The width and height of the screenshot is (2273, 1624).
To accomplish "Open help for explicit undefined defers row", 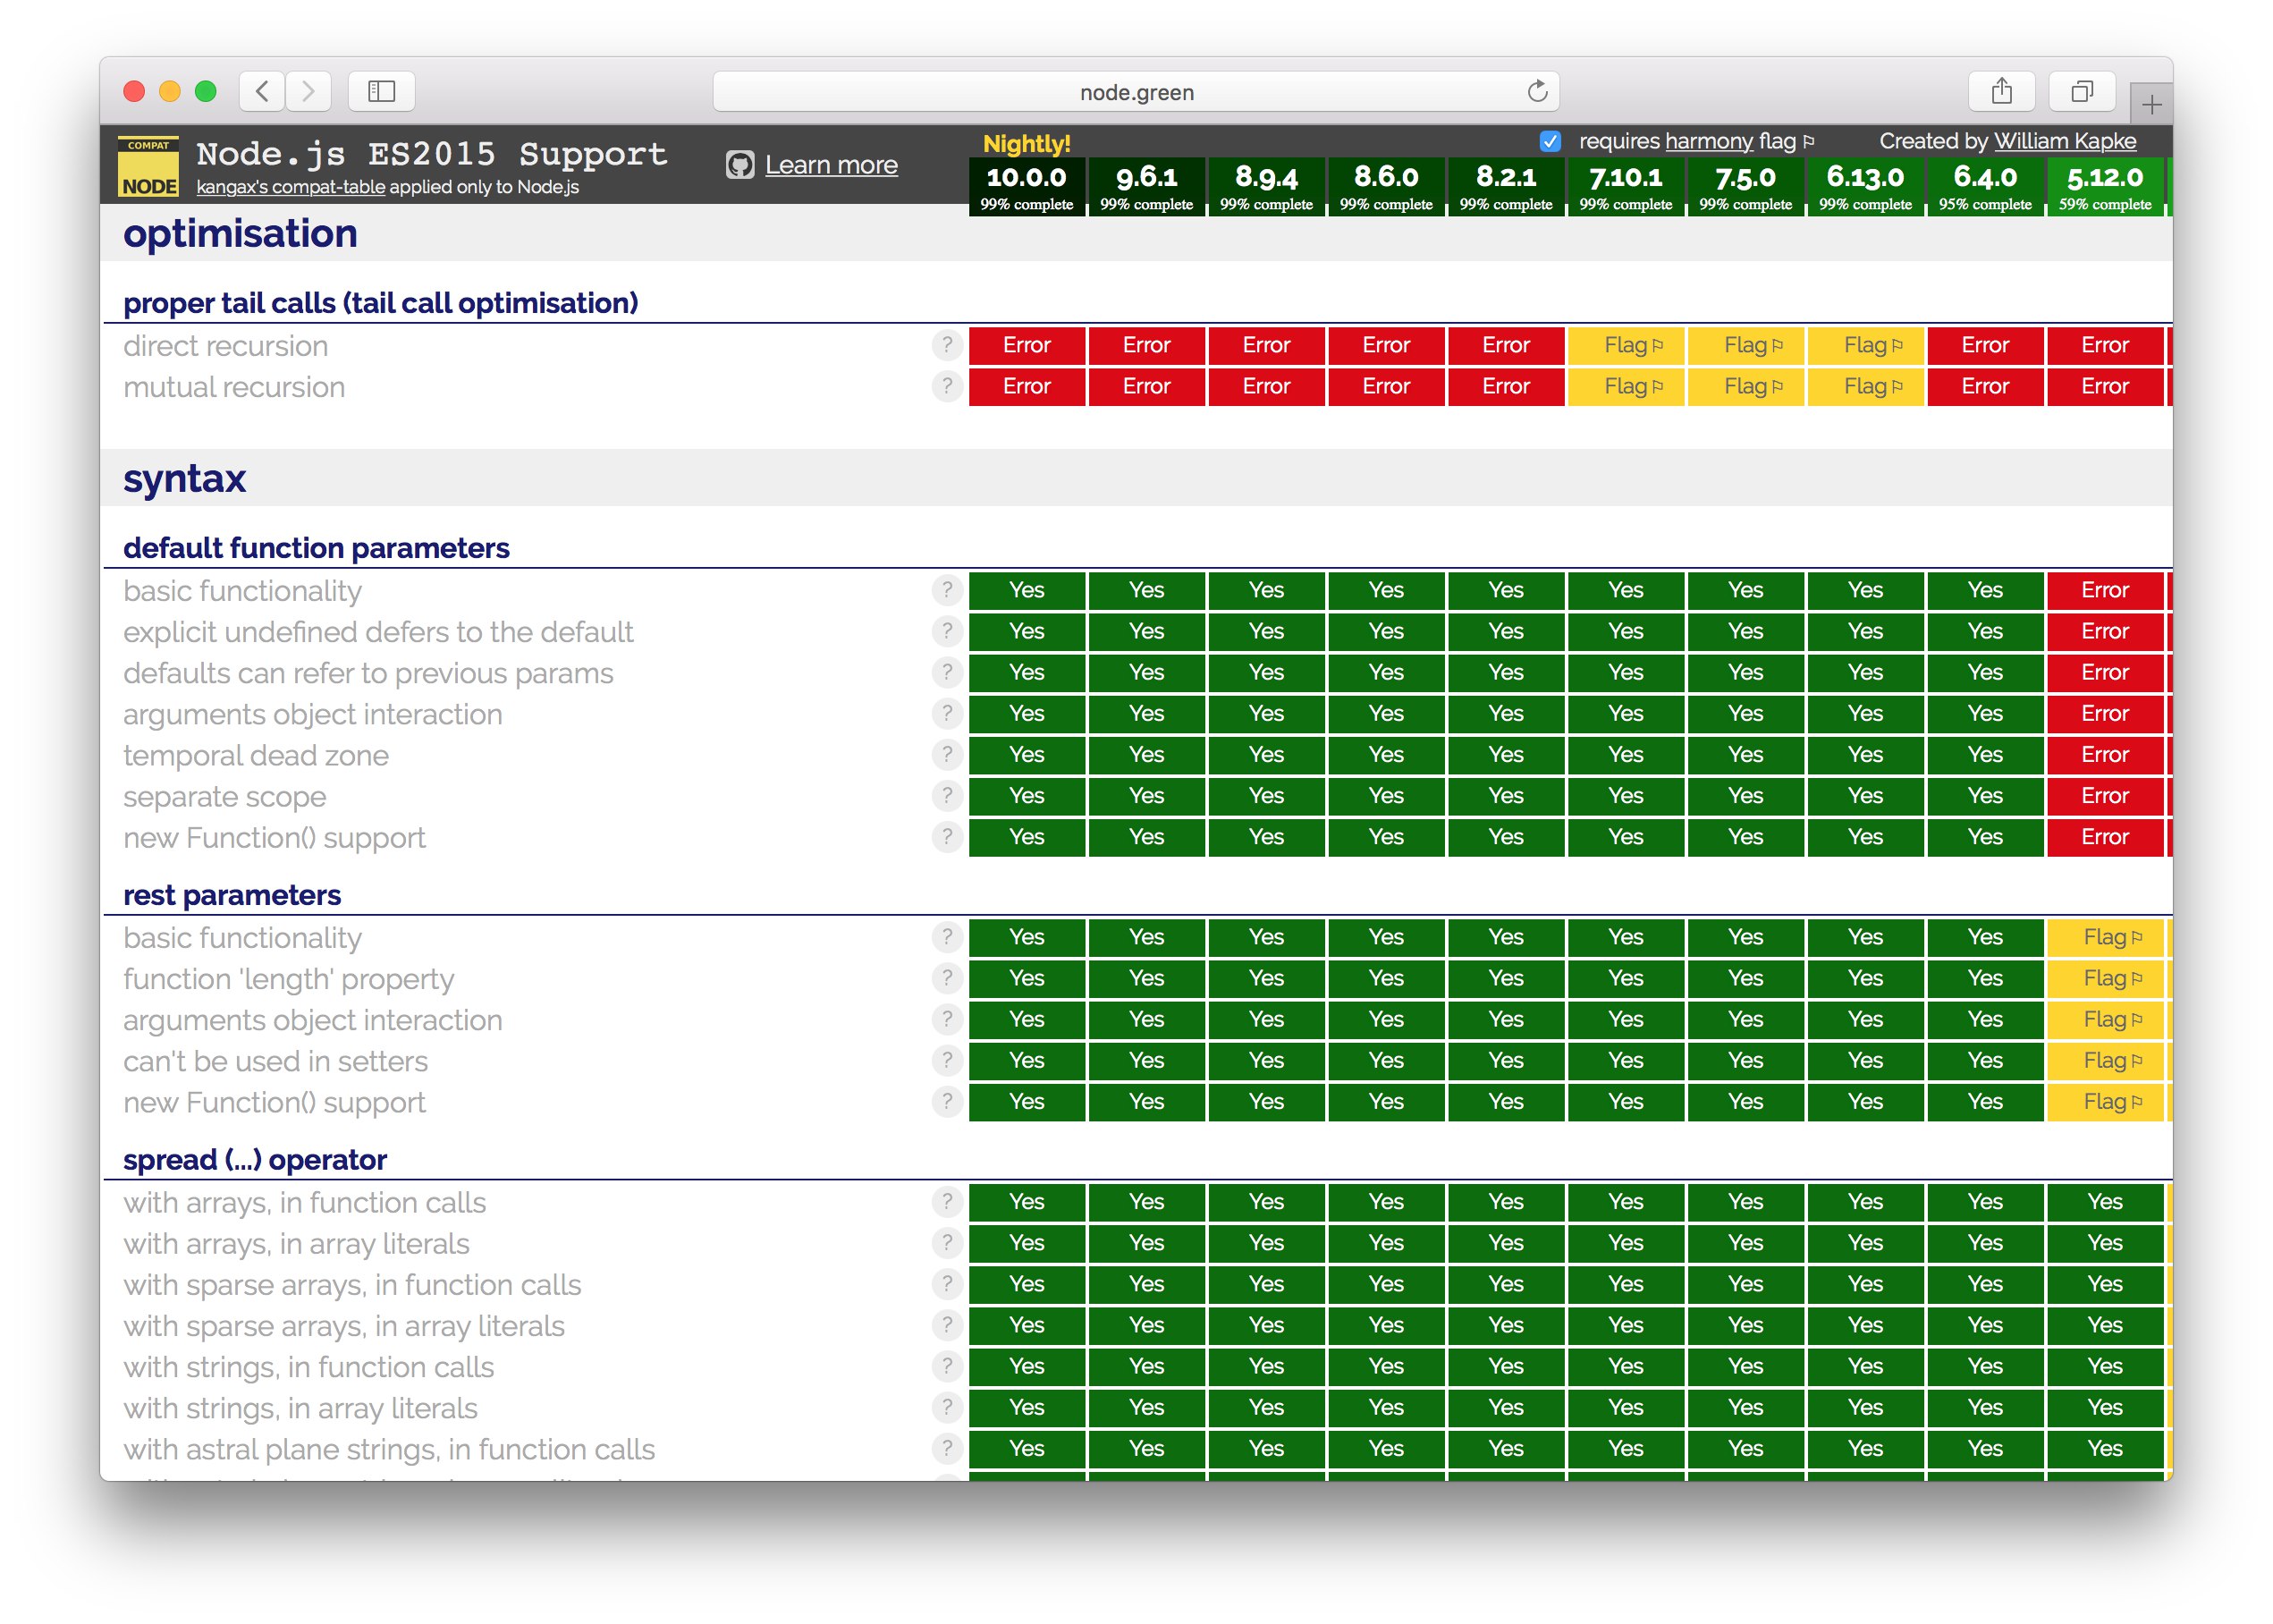I will pyautogui.click(x=946, y=631).
